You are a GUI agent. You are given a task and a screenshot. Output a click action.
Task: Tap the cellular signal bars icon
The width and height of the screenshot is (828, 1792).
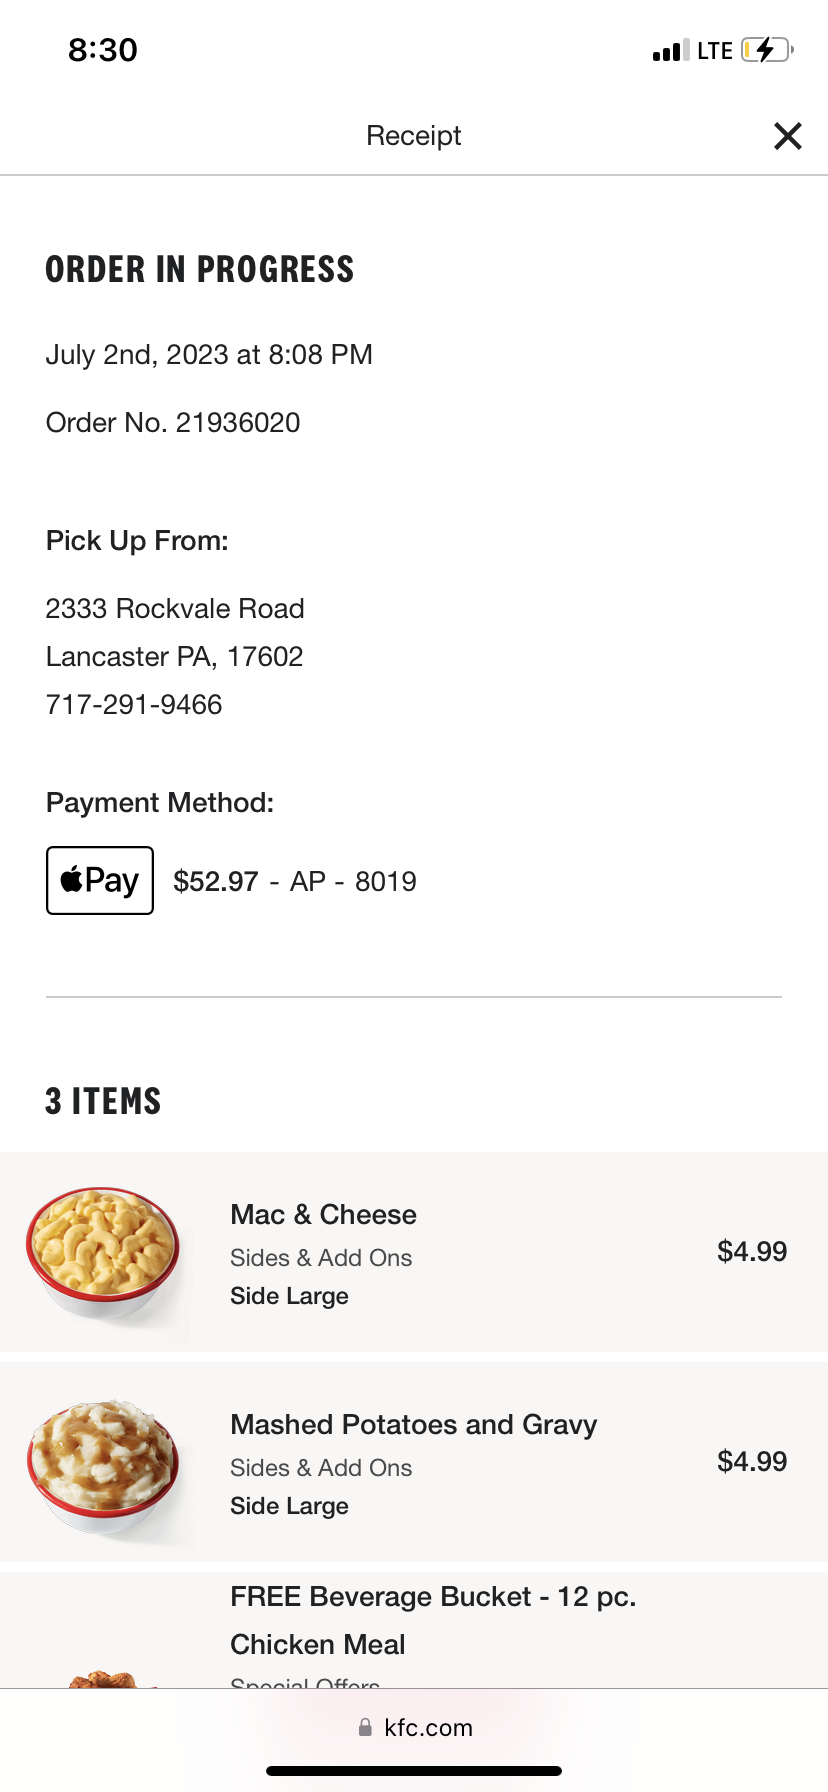click(x=670, y=51)
